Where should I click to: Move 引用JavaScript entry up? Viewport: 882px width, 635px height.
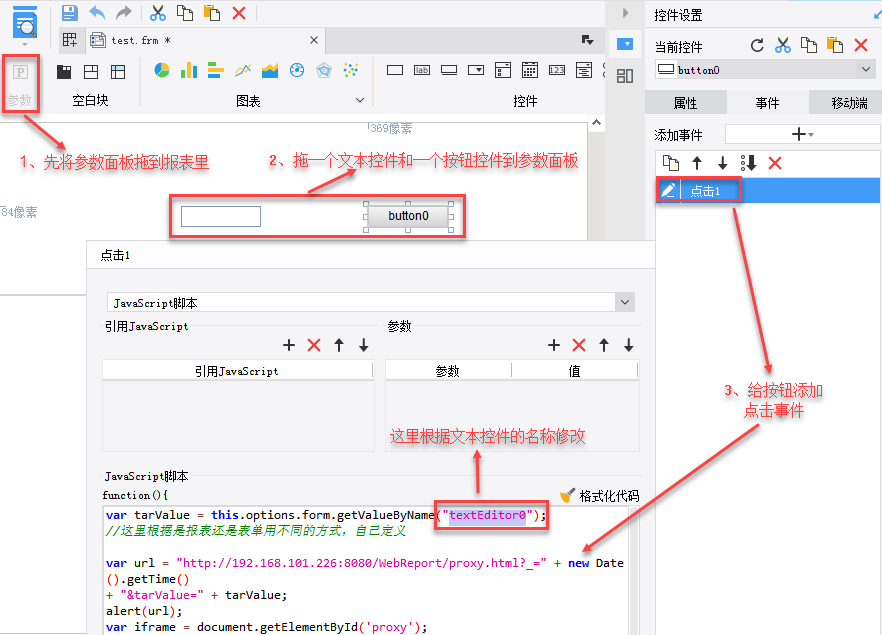point(339,345)
